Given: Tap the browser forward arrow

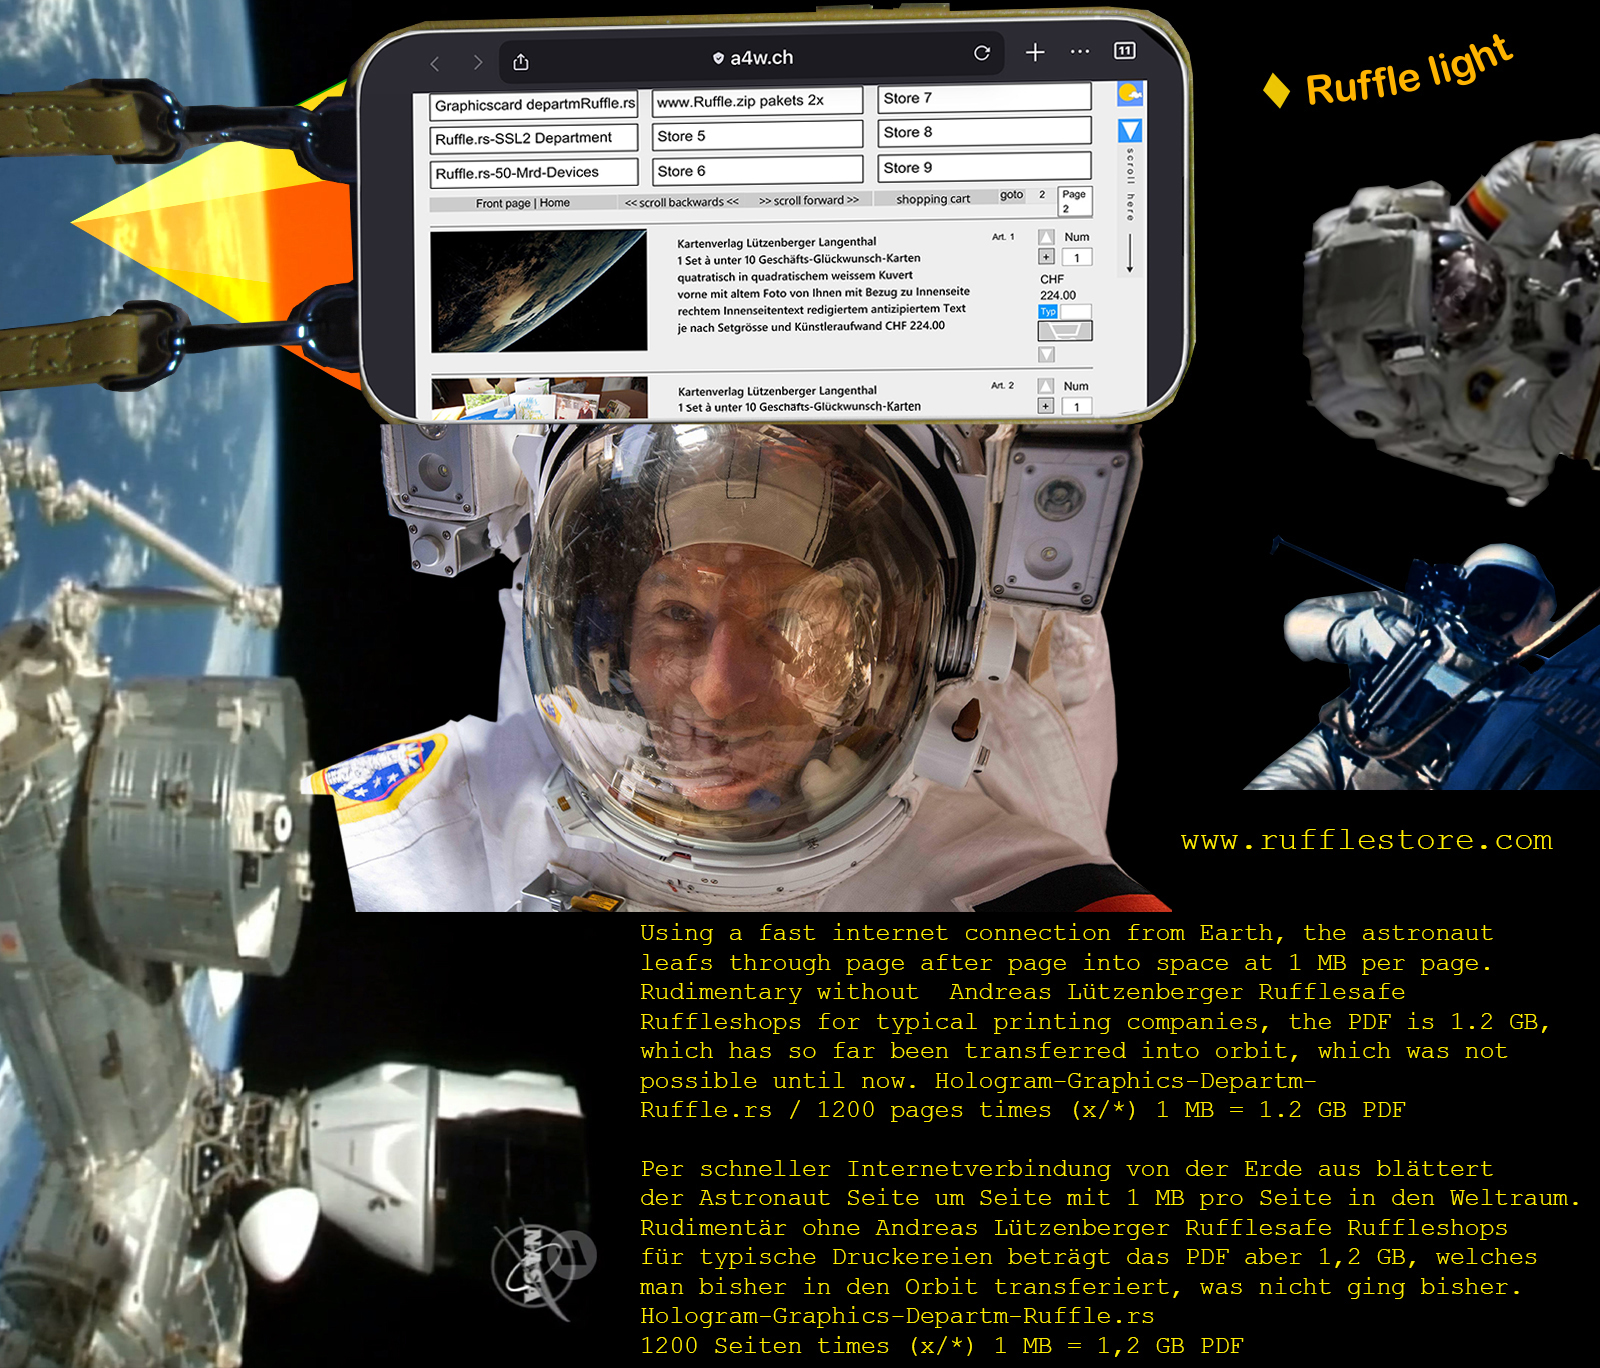Looking at the screenshot, I should pos(478,63).
